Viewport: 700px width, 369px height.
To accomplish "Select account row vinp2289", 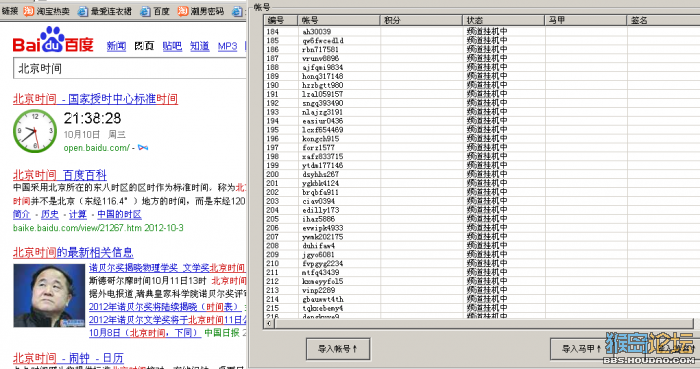I will pos(482,290).
